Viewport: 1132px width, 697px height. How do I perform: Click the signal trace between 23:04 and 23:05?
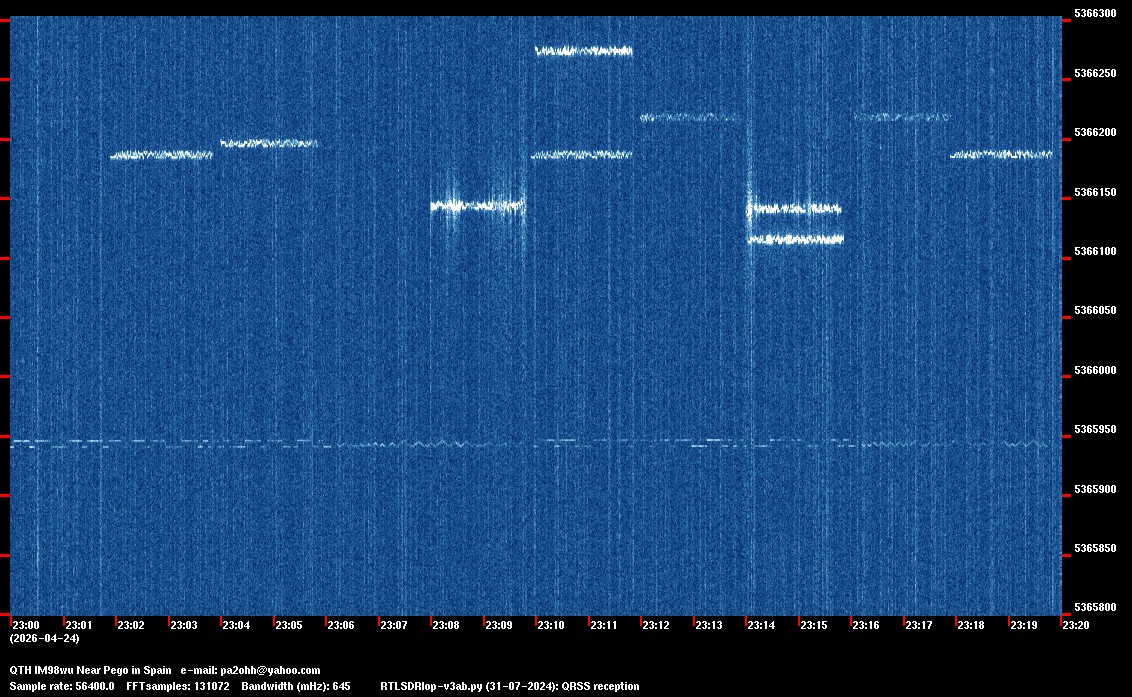point(269,144)
